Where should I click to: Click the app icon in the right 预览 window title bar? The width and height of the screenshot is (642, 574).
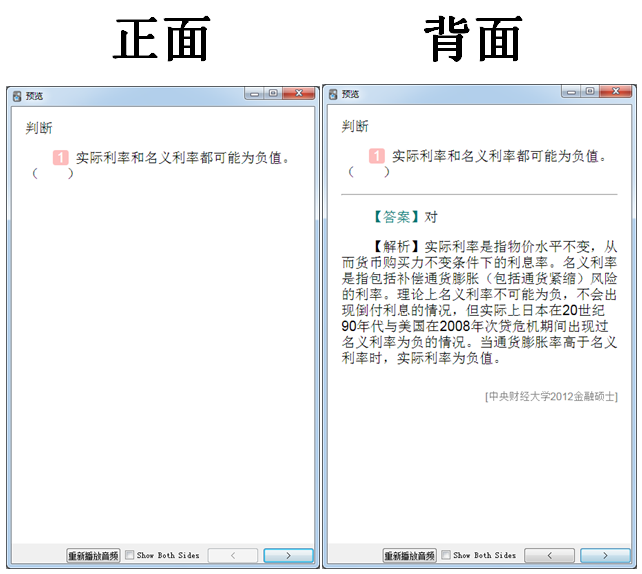(x=333, y=94)
